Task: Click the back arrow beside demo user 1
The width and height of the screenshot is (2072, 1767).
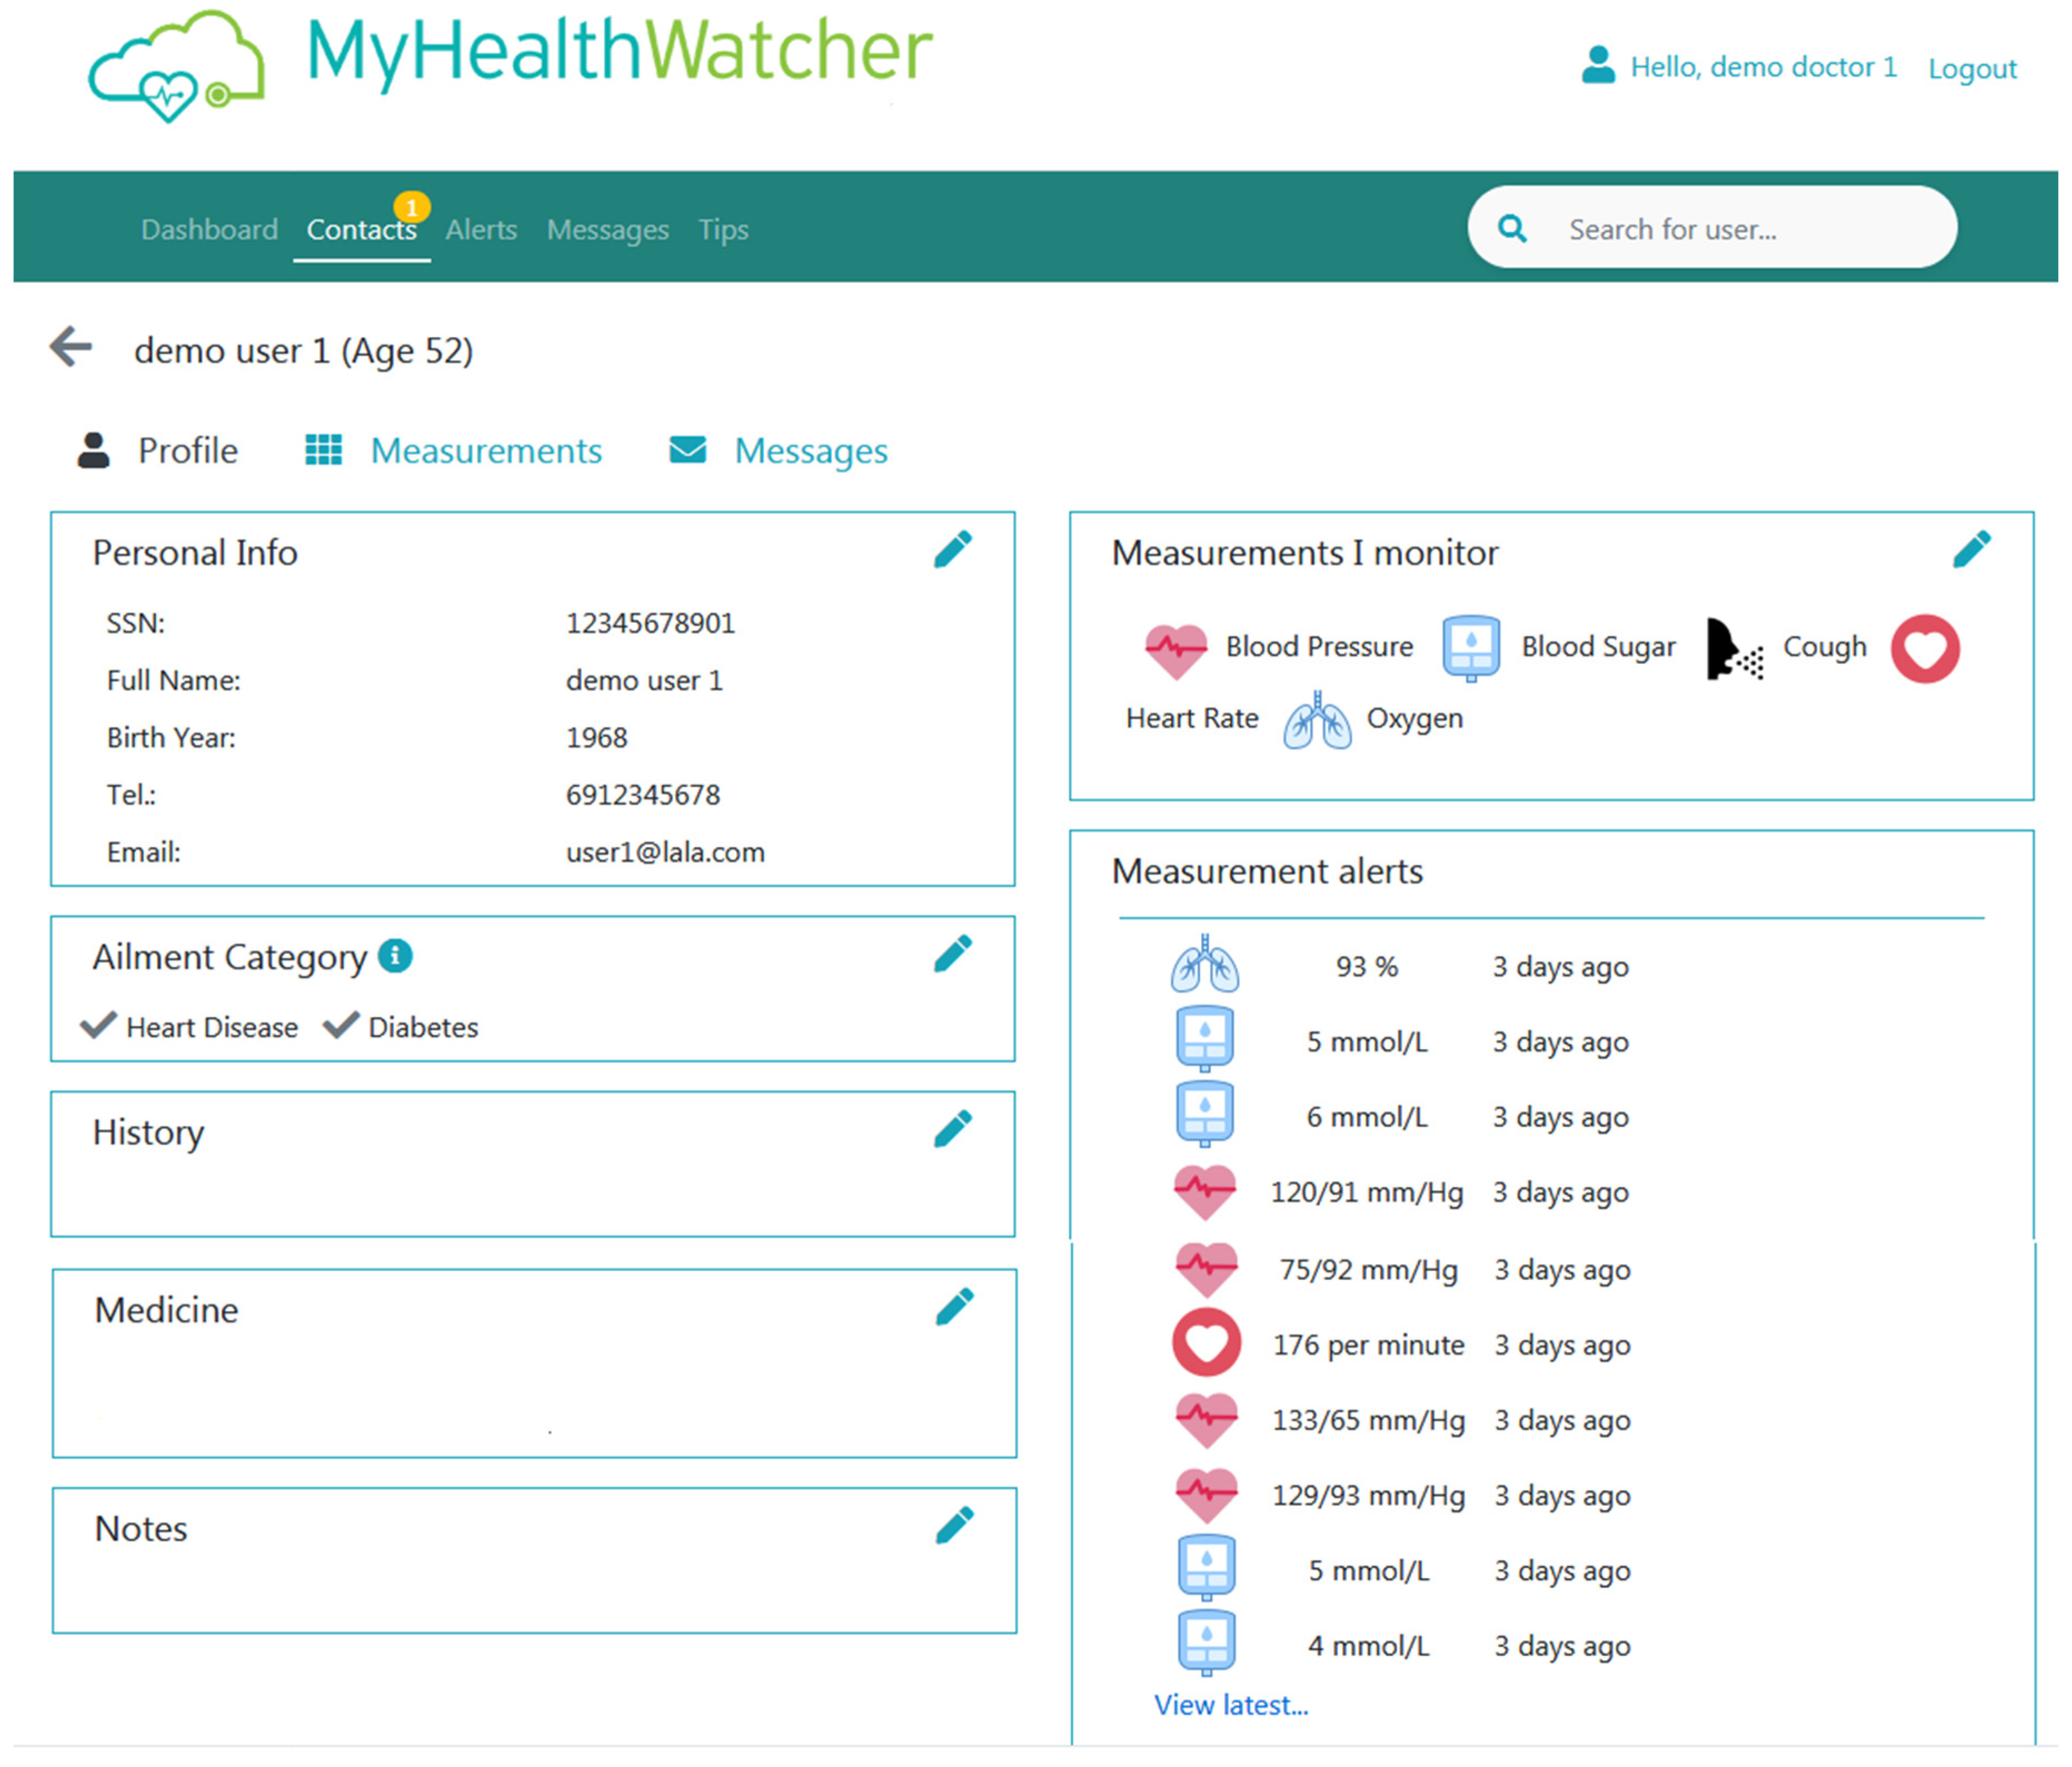Action: click(x=71, y=347)
